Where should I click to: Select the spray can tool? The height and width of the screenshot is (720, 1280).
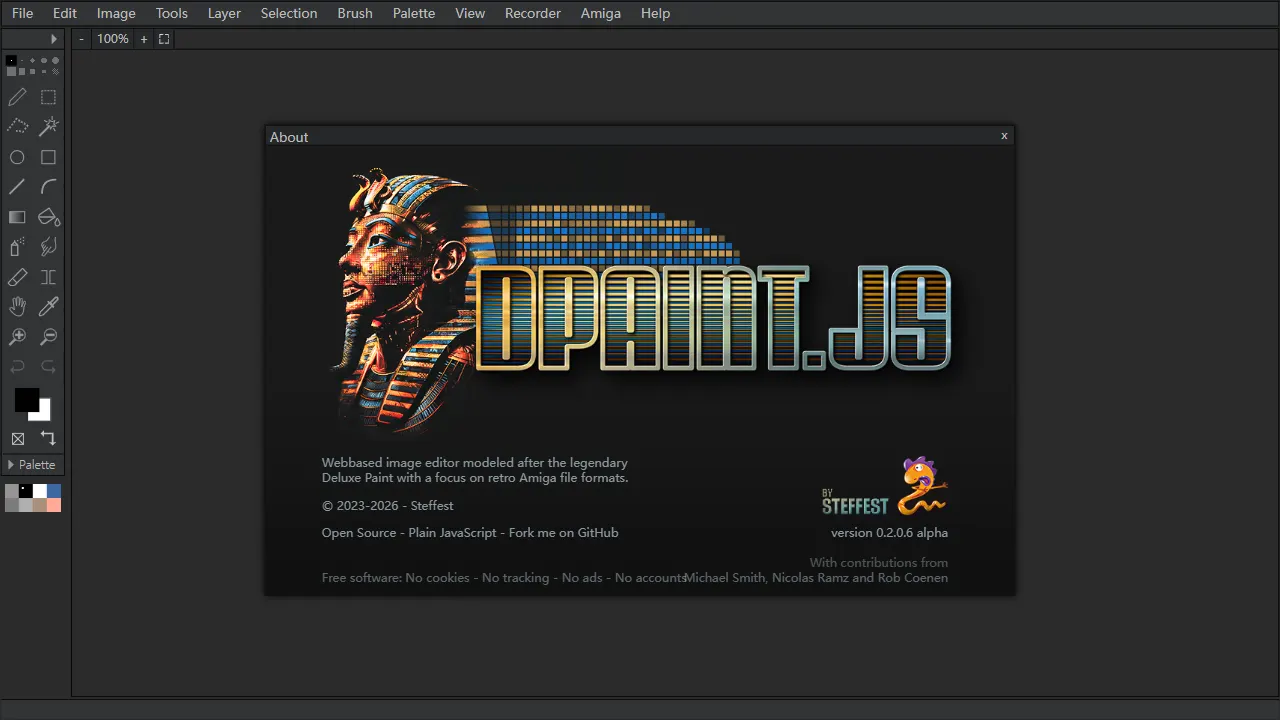[x=17, y=247]
